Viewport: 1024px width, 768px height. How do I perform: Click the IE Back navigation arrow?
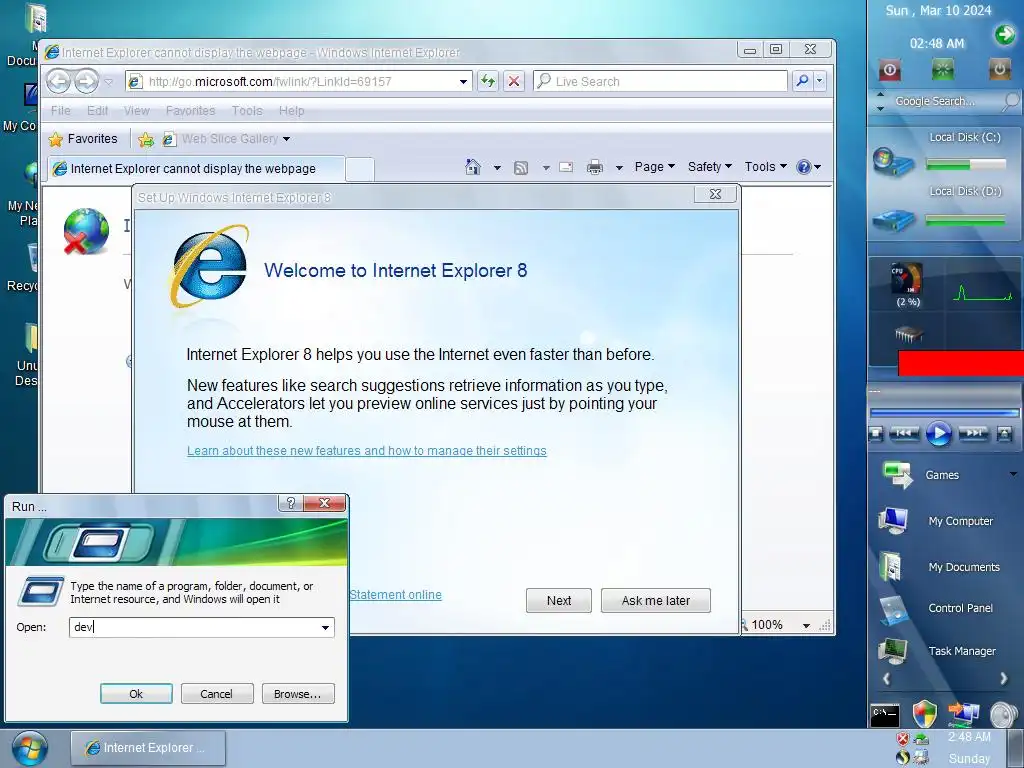coord(59,82)
